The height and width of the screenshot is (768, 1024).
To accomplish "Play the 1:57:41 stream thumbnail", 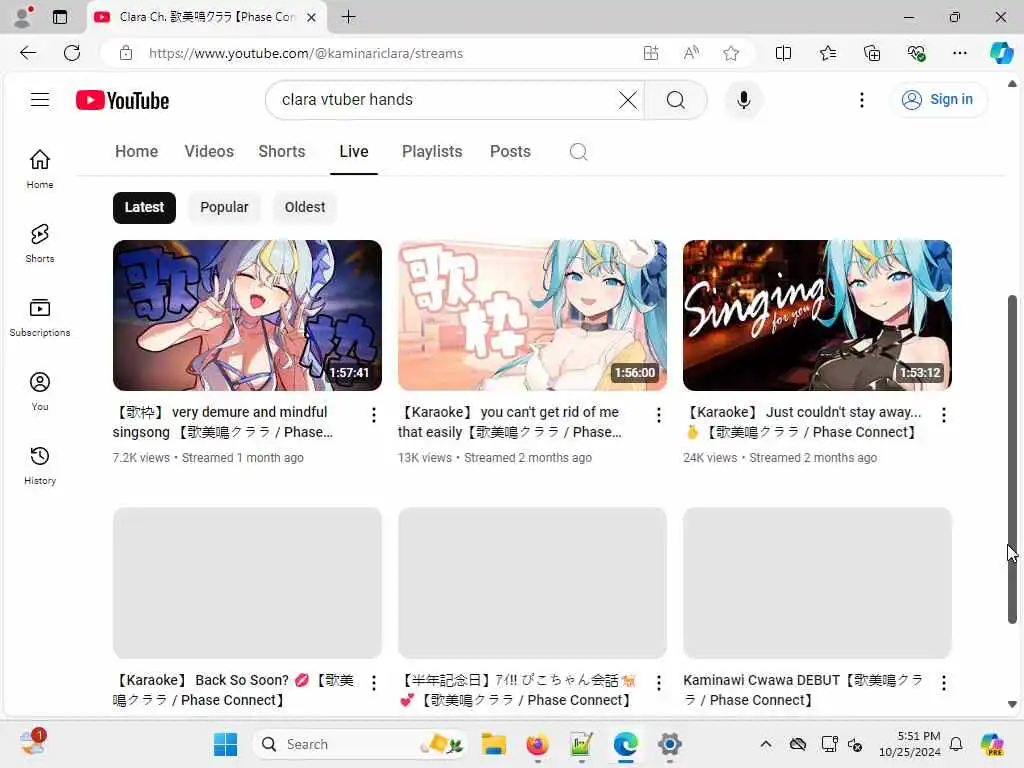I will (x=247, y=315).
